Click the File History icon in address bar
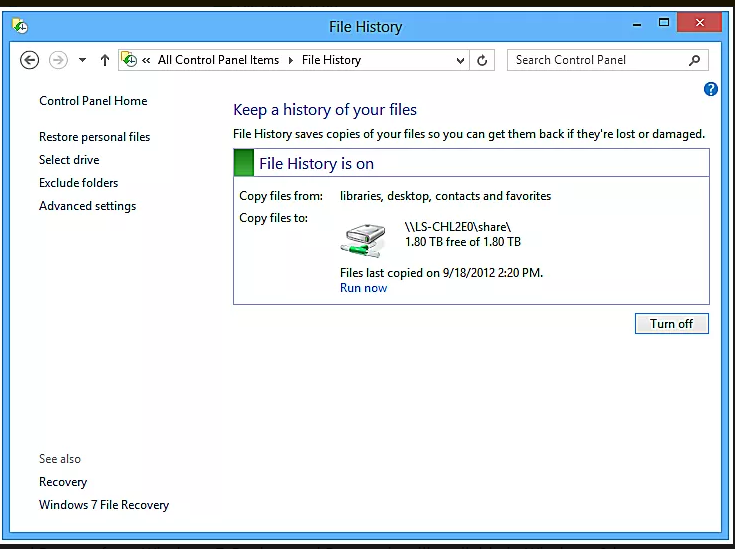735x549 pixels. click(129, 60)
